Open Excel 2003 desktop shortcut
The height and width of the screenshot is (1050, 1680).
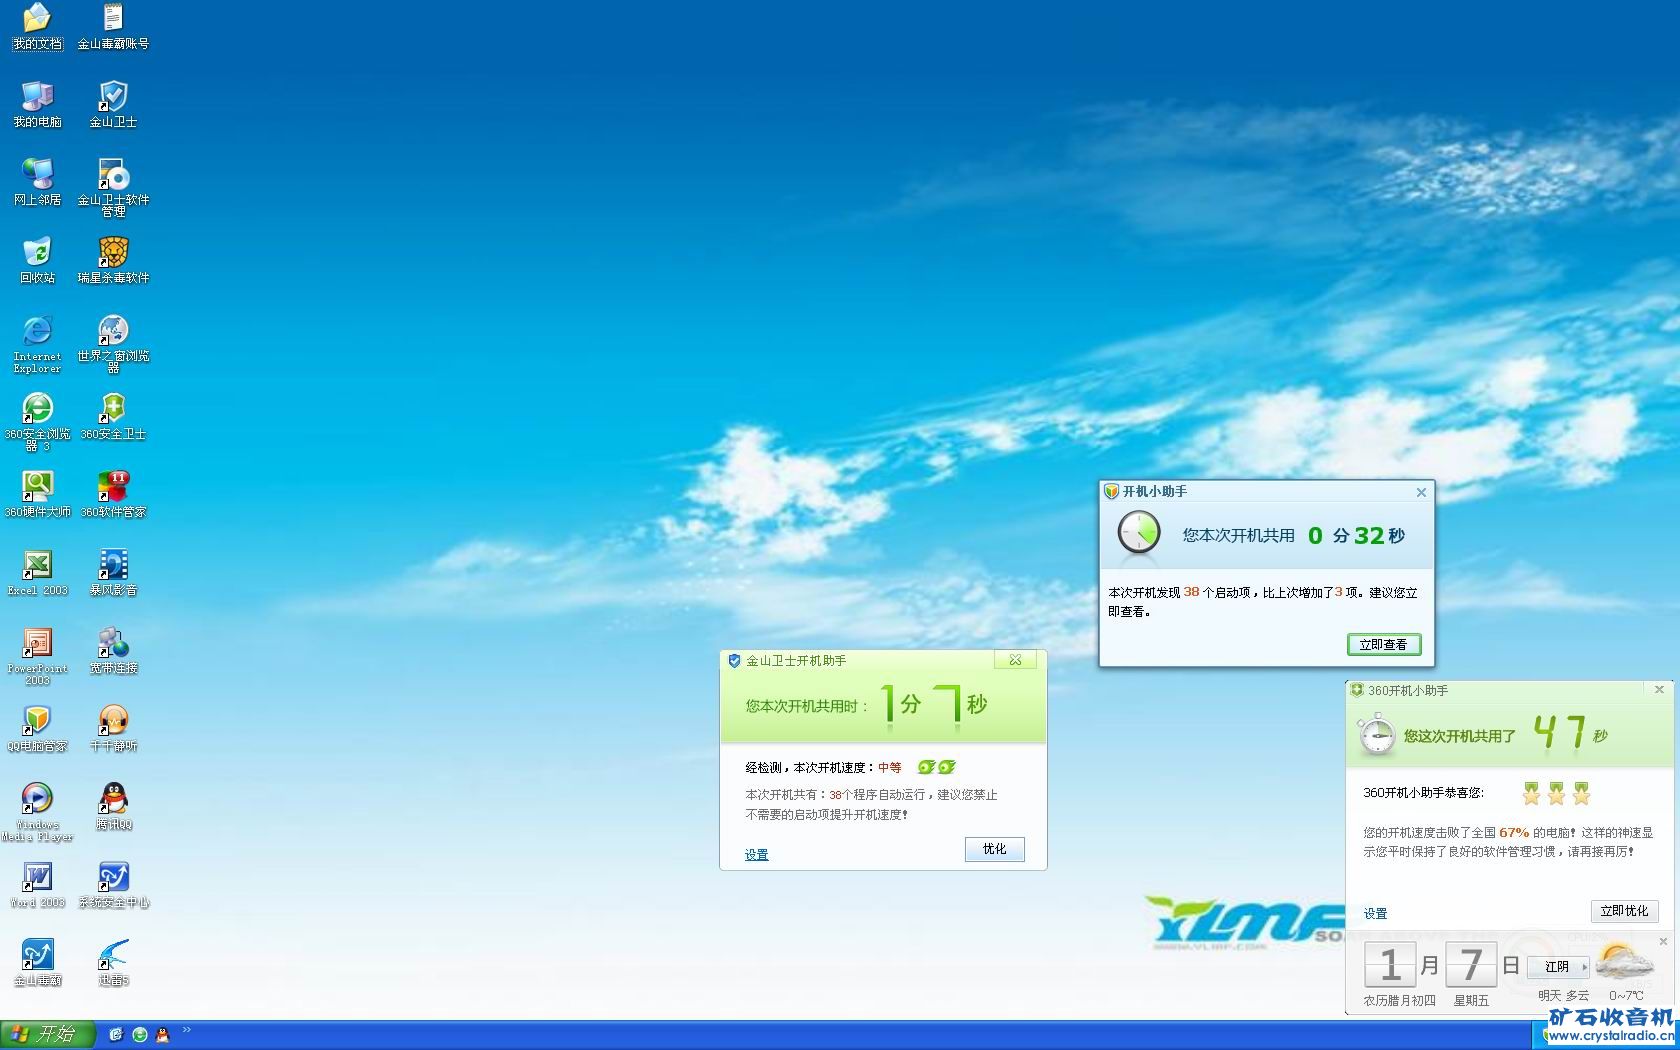37,565
